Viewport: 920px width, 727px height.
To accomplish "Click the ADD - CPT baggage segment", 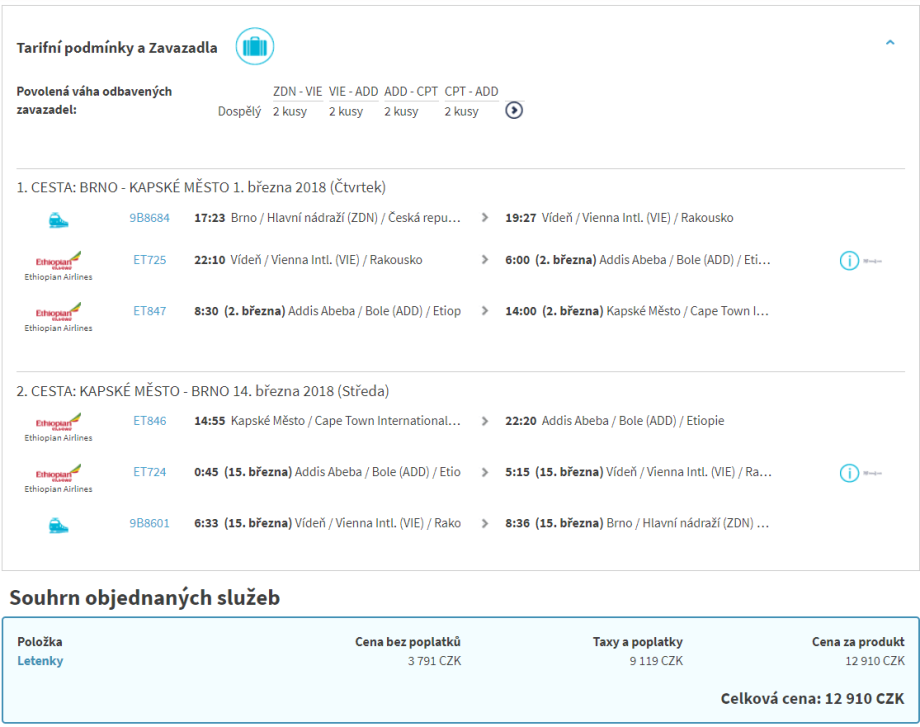I will pyautogui.click(x=410, y=92).
